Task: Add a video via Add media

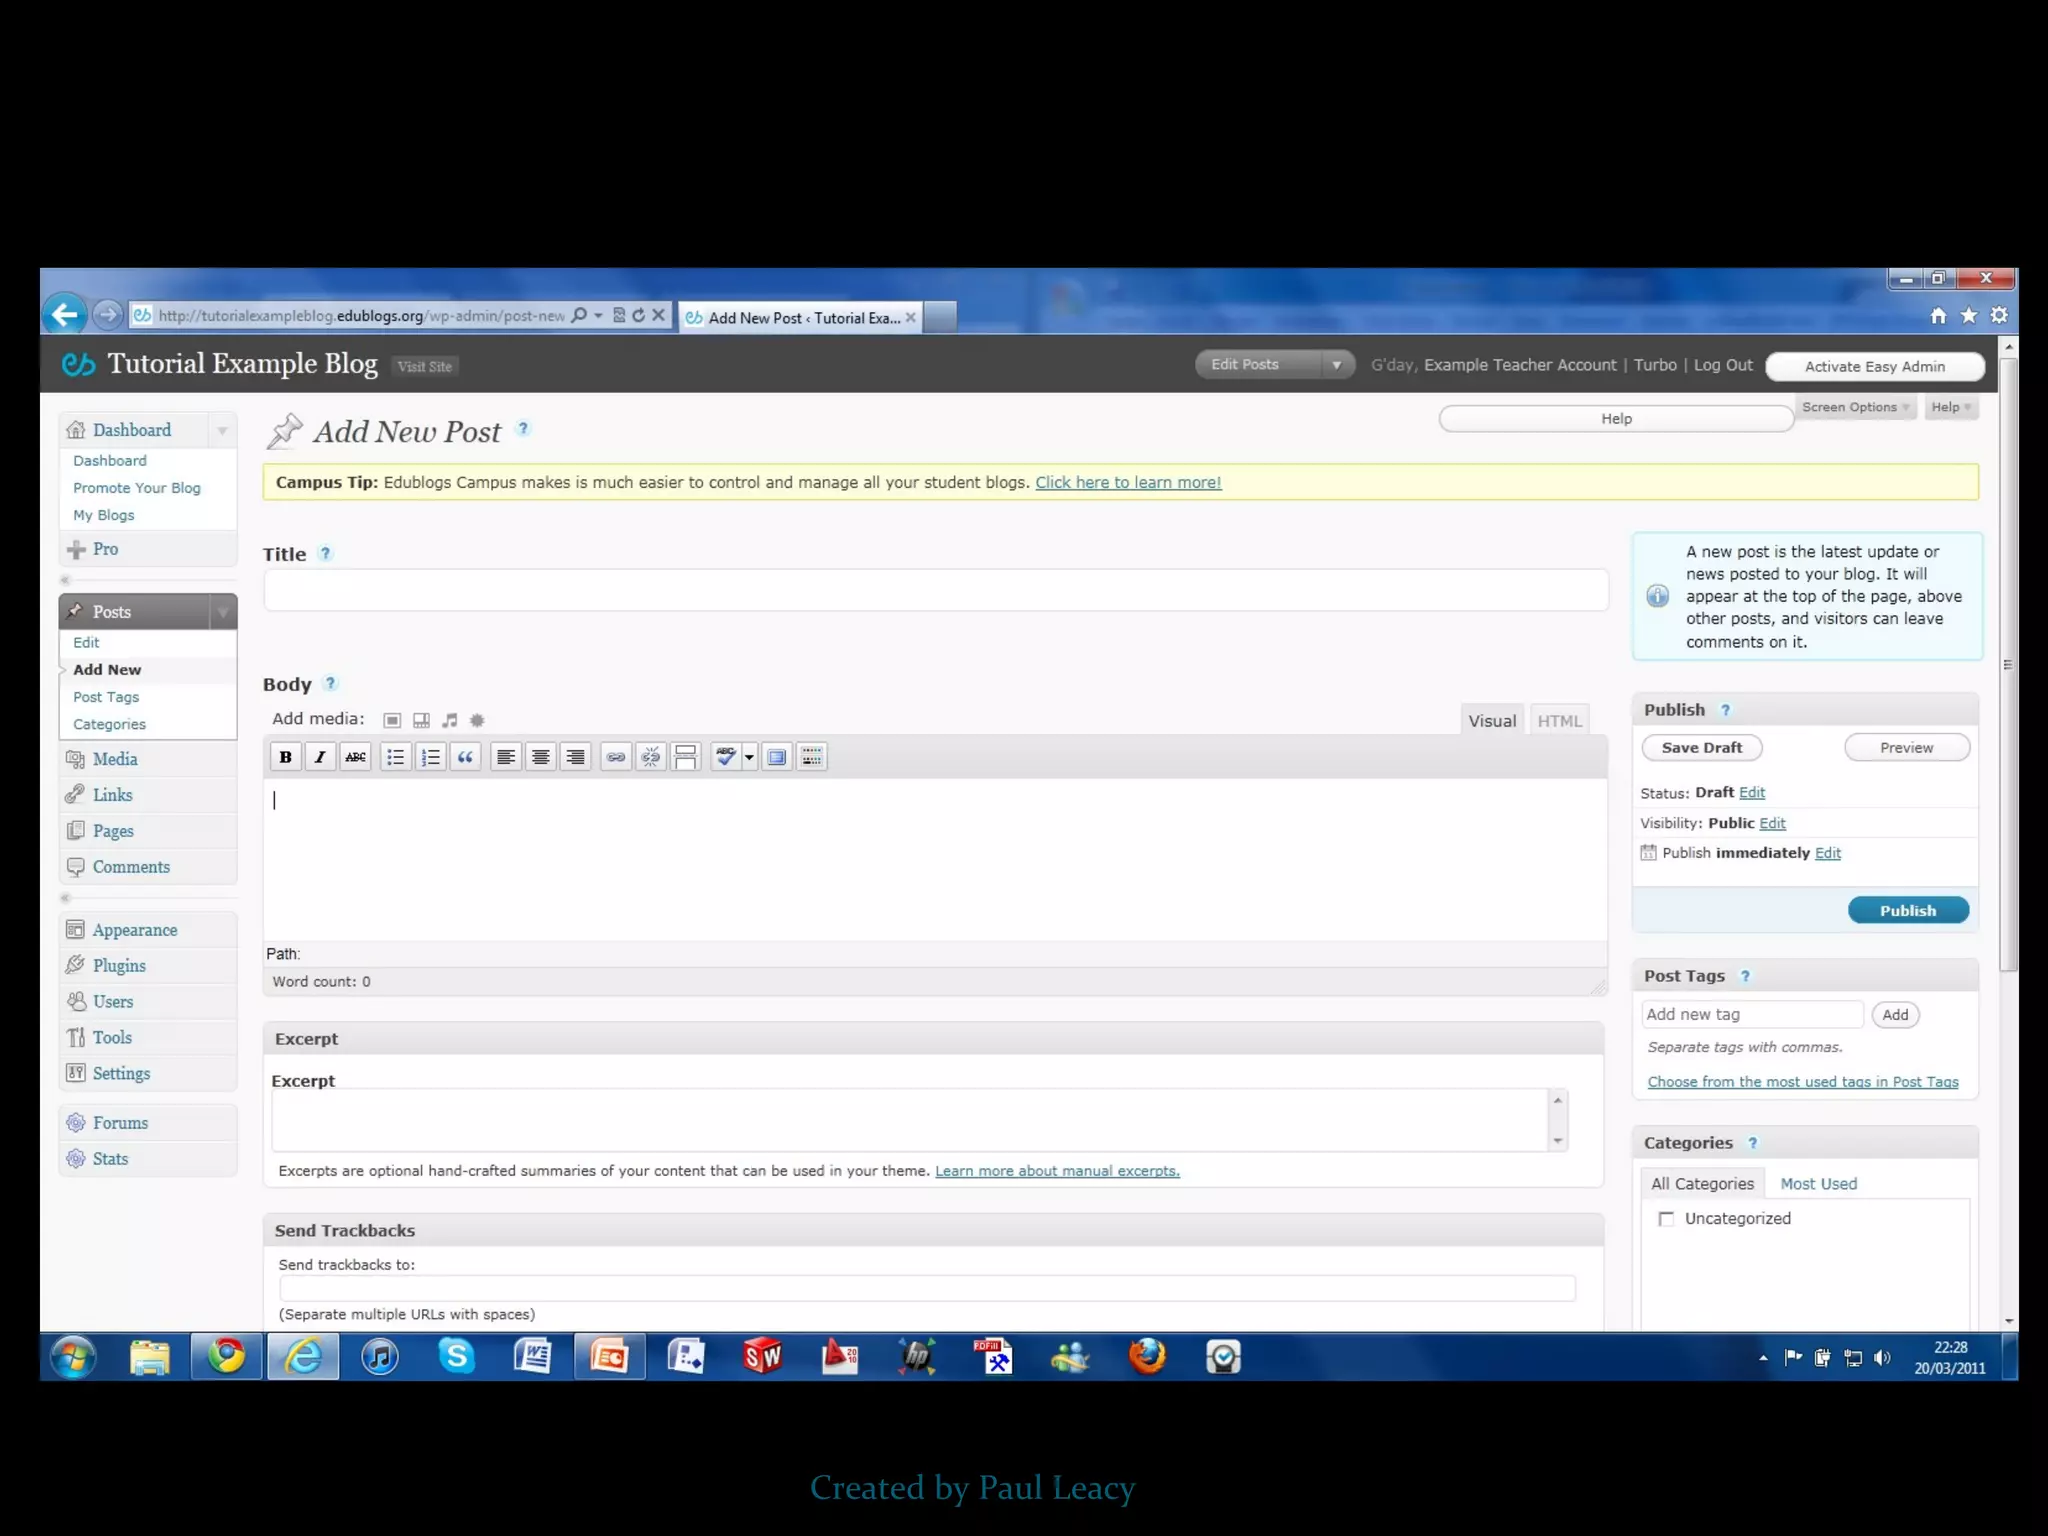Action: coord(421,720)
